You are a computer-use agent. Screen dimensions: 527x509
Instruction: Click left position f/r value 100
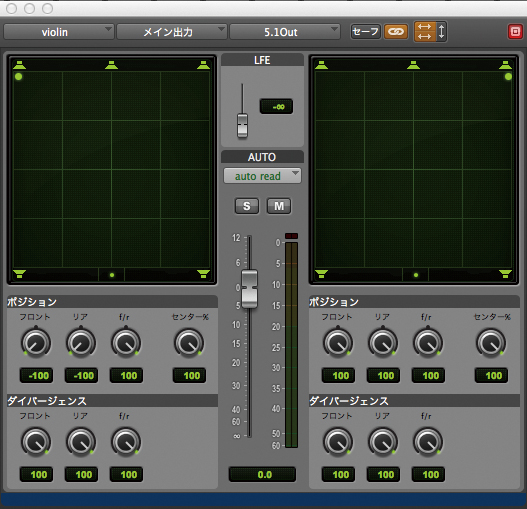(x=126, y=376)
